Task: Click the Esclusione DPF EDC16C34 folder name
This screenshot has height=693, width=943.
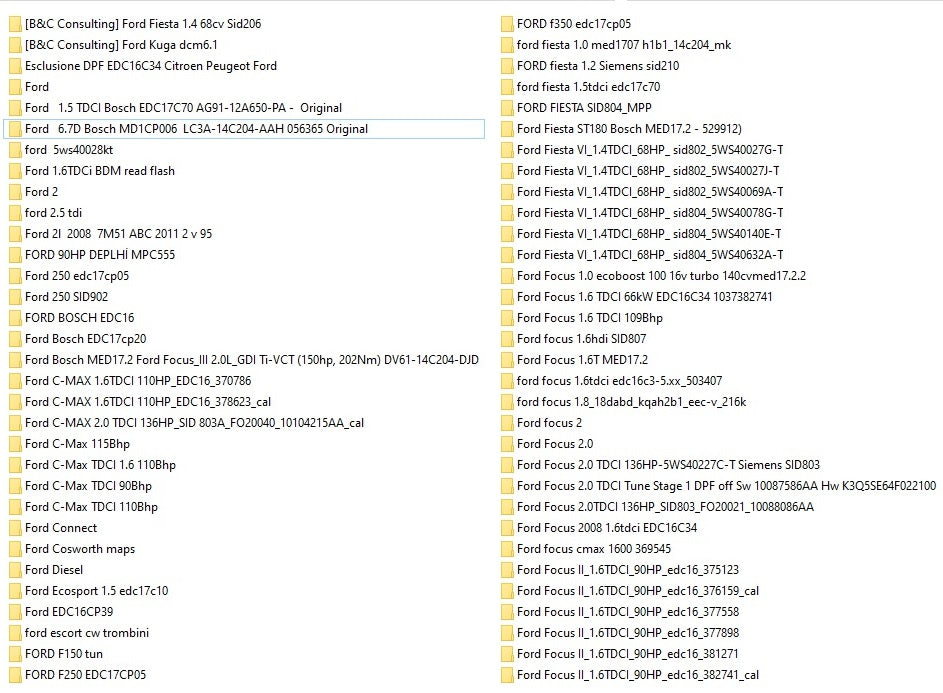Action: pos(150,66)
